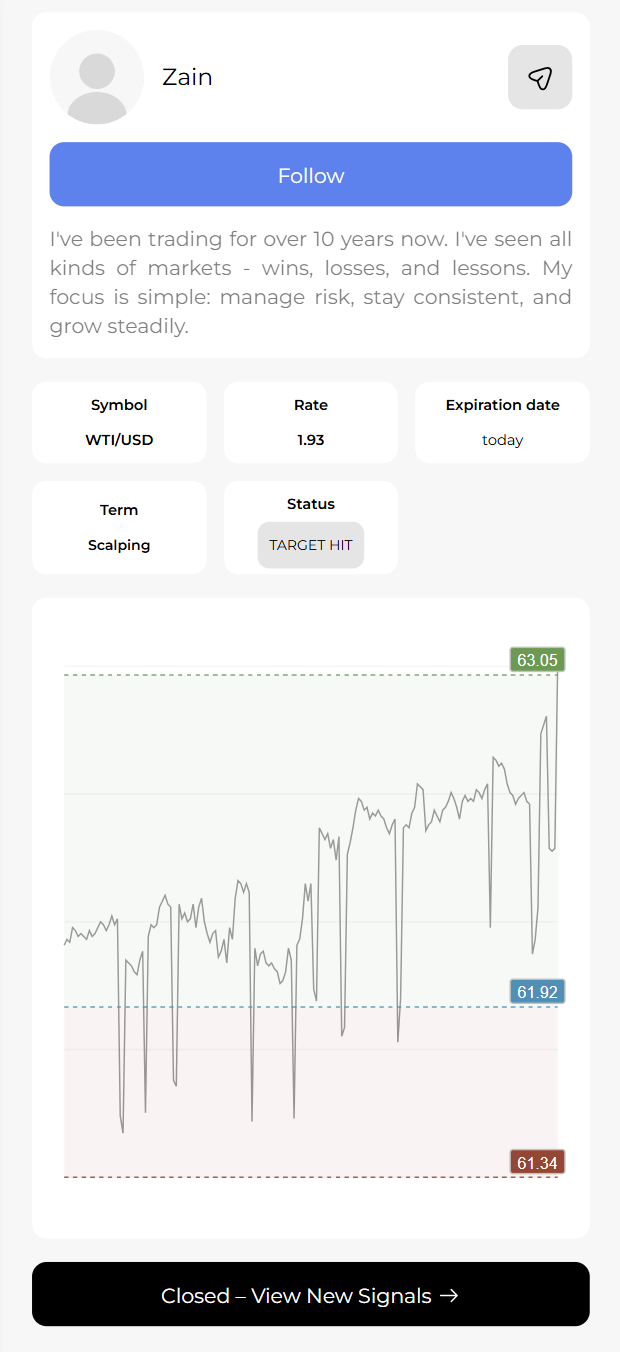Click the username Zain
The height and width of the screenshot is (1352, 620).
187,77
